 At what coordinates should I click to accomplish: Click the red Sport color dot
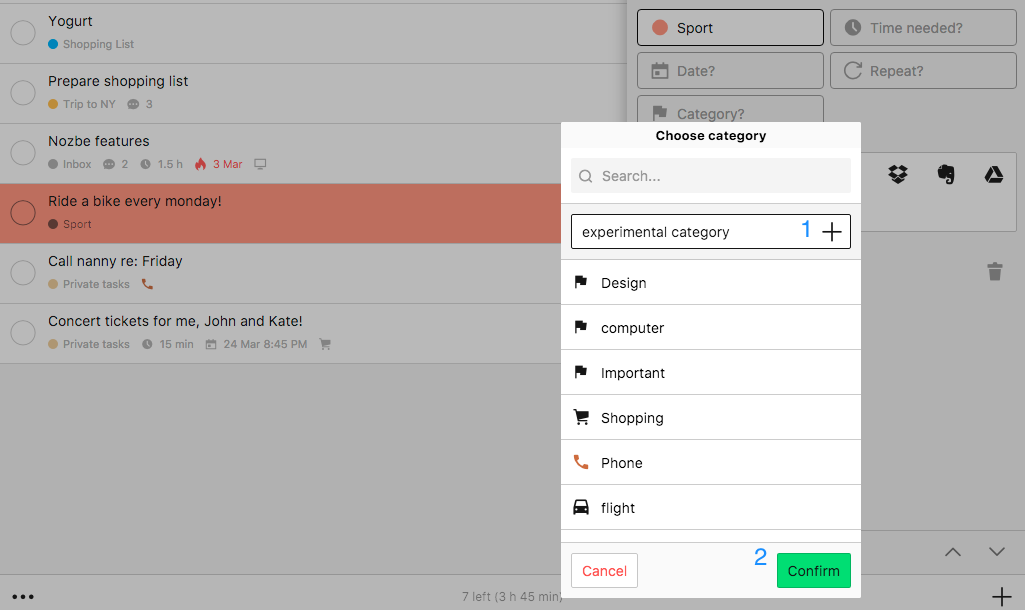point(660,27)
